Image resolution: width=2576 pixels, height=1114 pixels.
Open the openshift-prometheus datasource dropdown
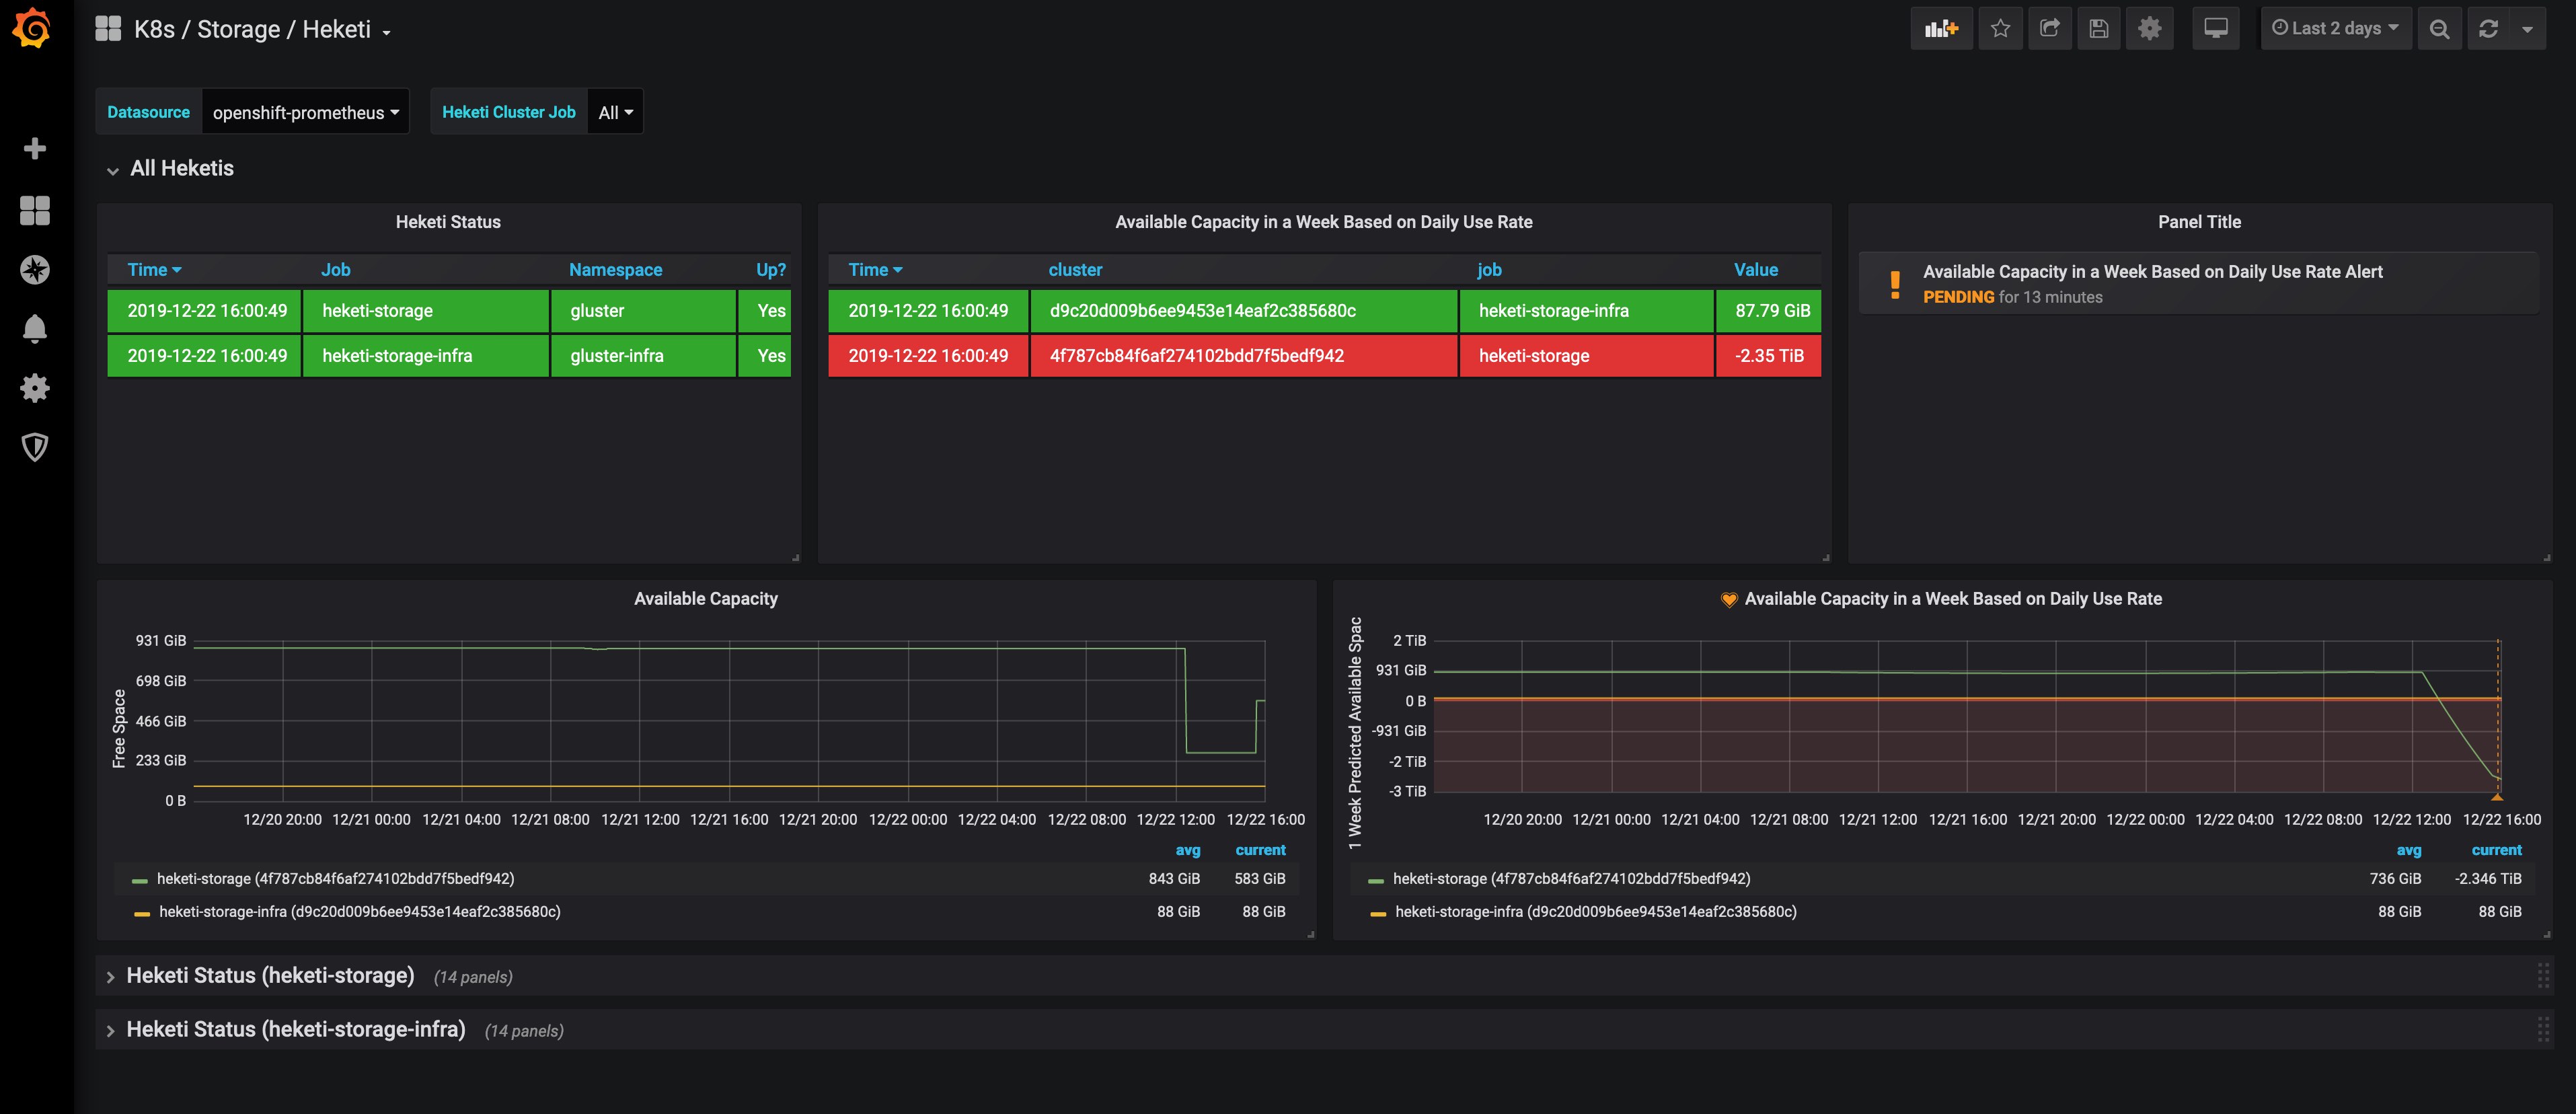pyautogui.click(x=305, y=112)
